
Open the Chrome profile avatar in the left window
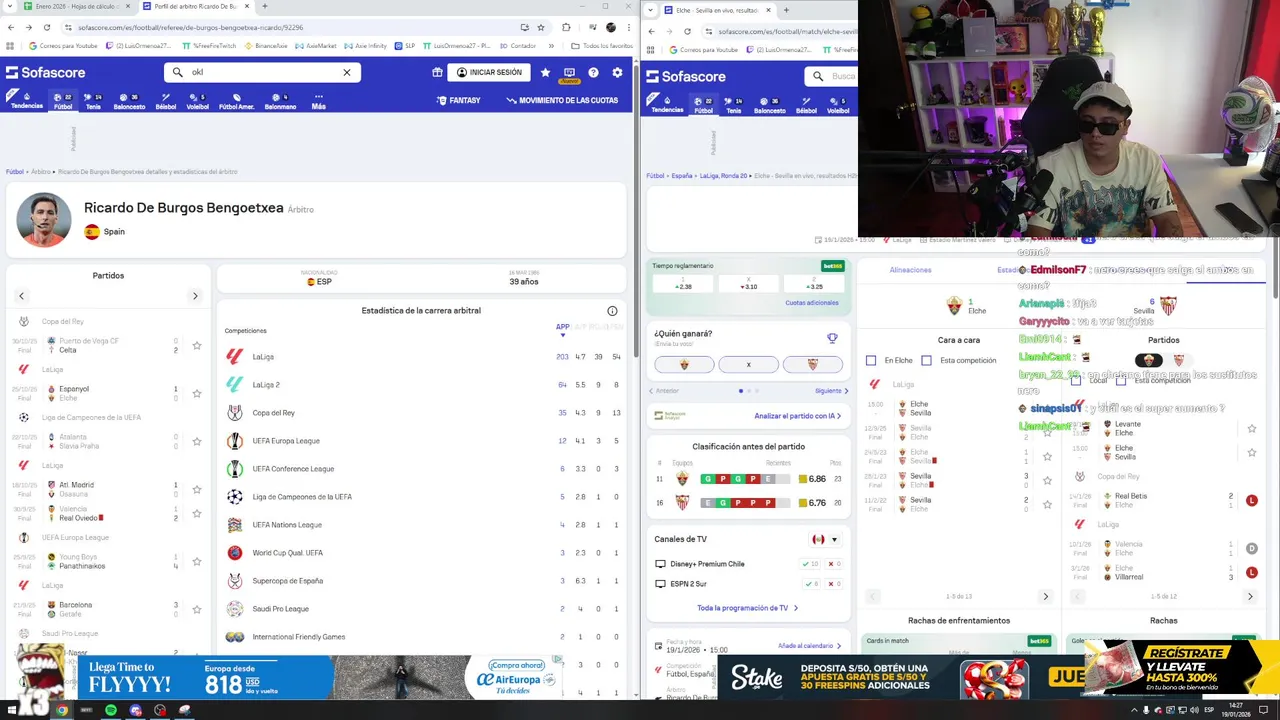click(x=611, y=27)
